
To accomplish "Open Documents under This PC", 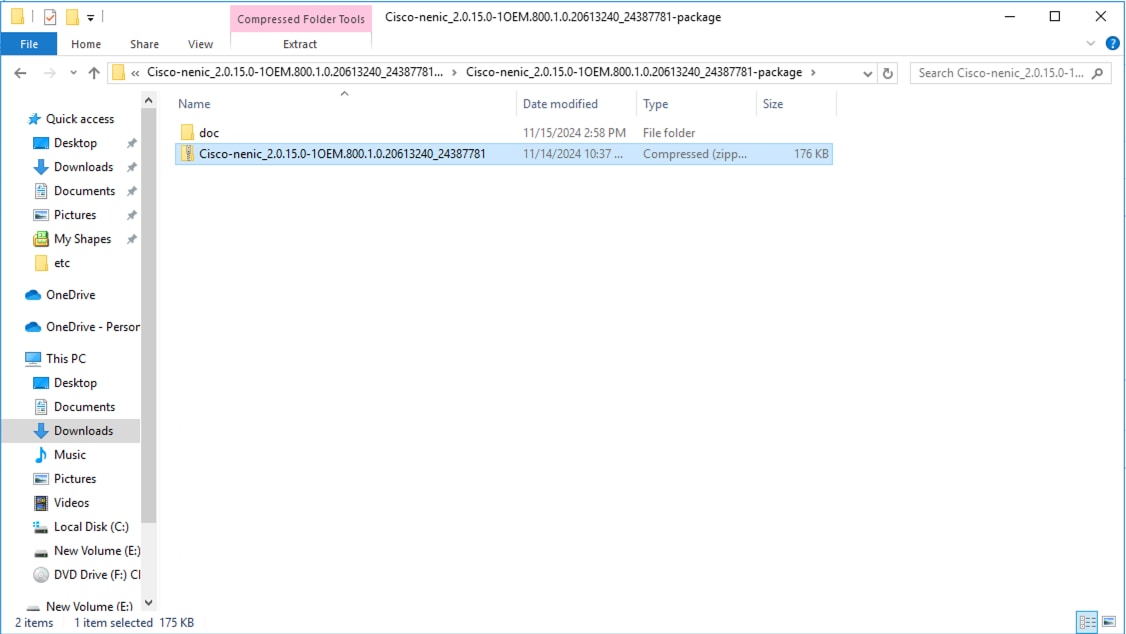I will 84,406.
